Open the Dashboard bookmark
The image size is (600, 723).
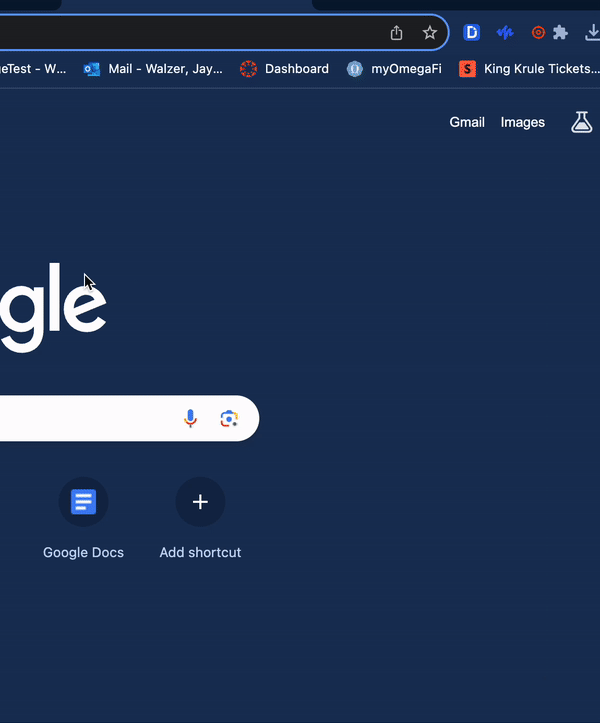(x=285, y=69)
